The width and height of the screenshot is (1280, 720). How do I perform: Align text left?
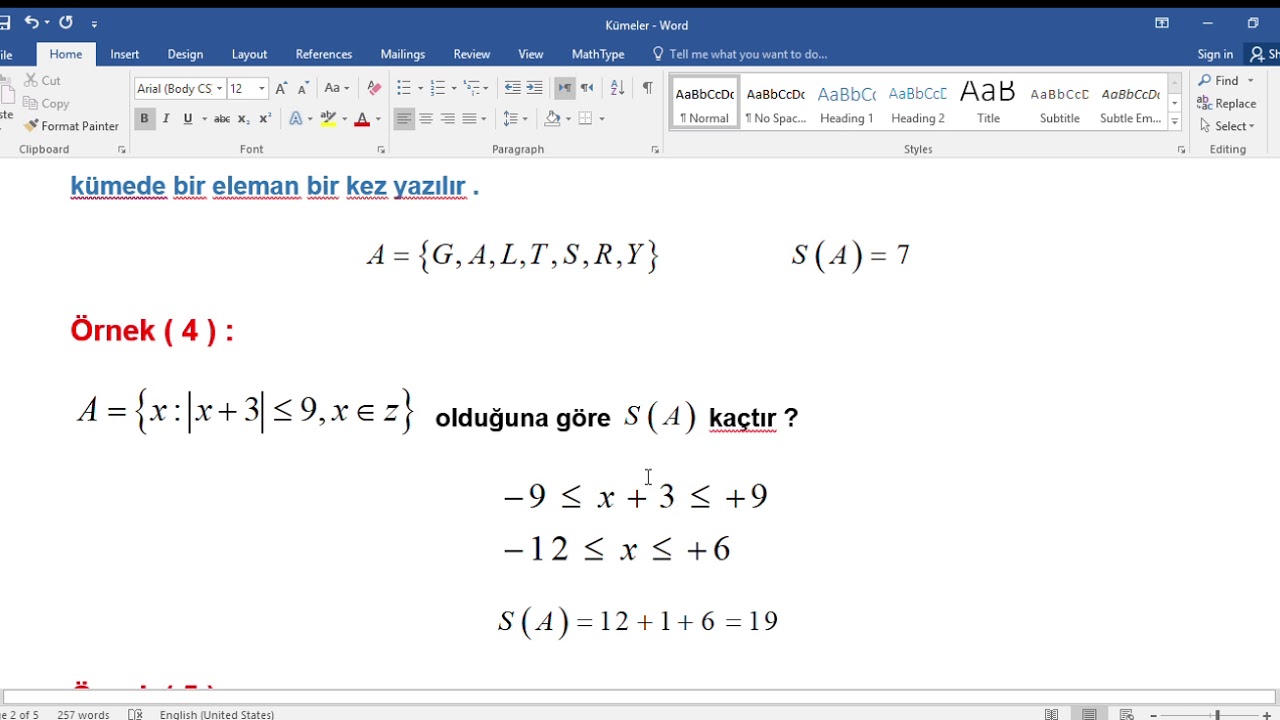tap(404, 118)
